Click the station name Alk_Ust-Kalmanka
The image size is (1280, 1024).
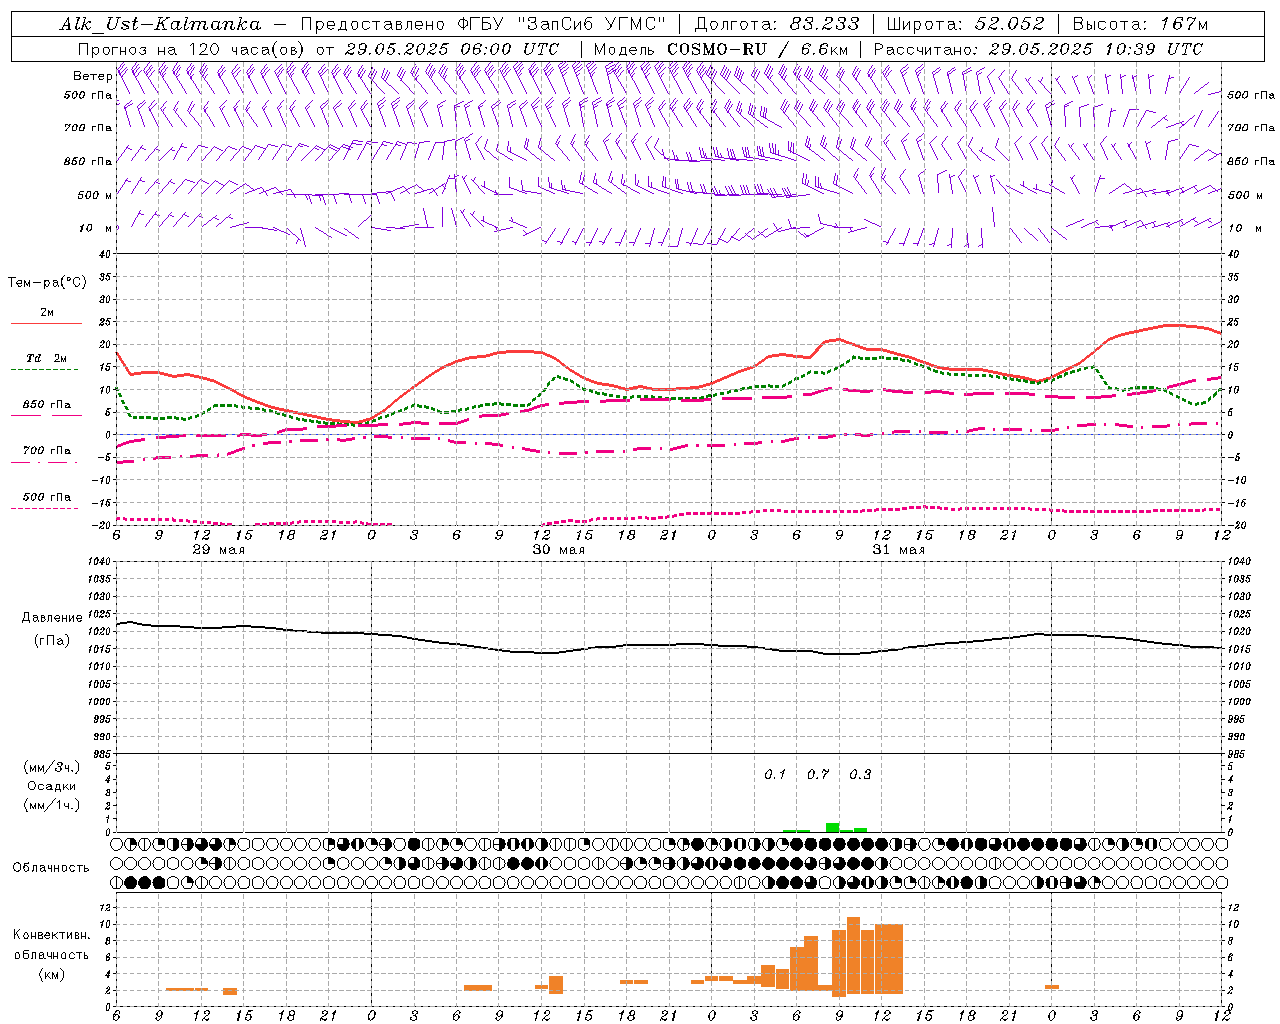pyautogui.click(x=160, y=24)
